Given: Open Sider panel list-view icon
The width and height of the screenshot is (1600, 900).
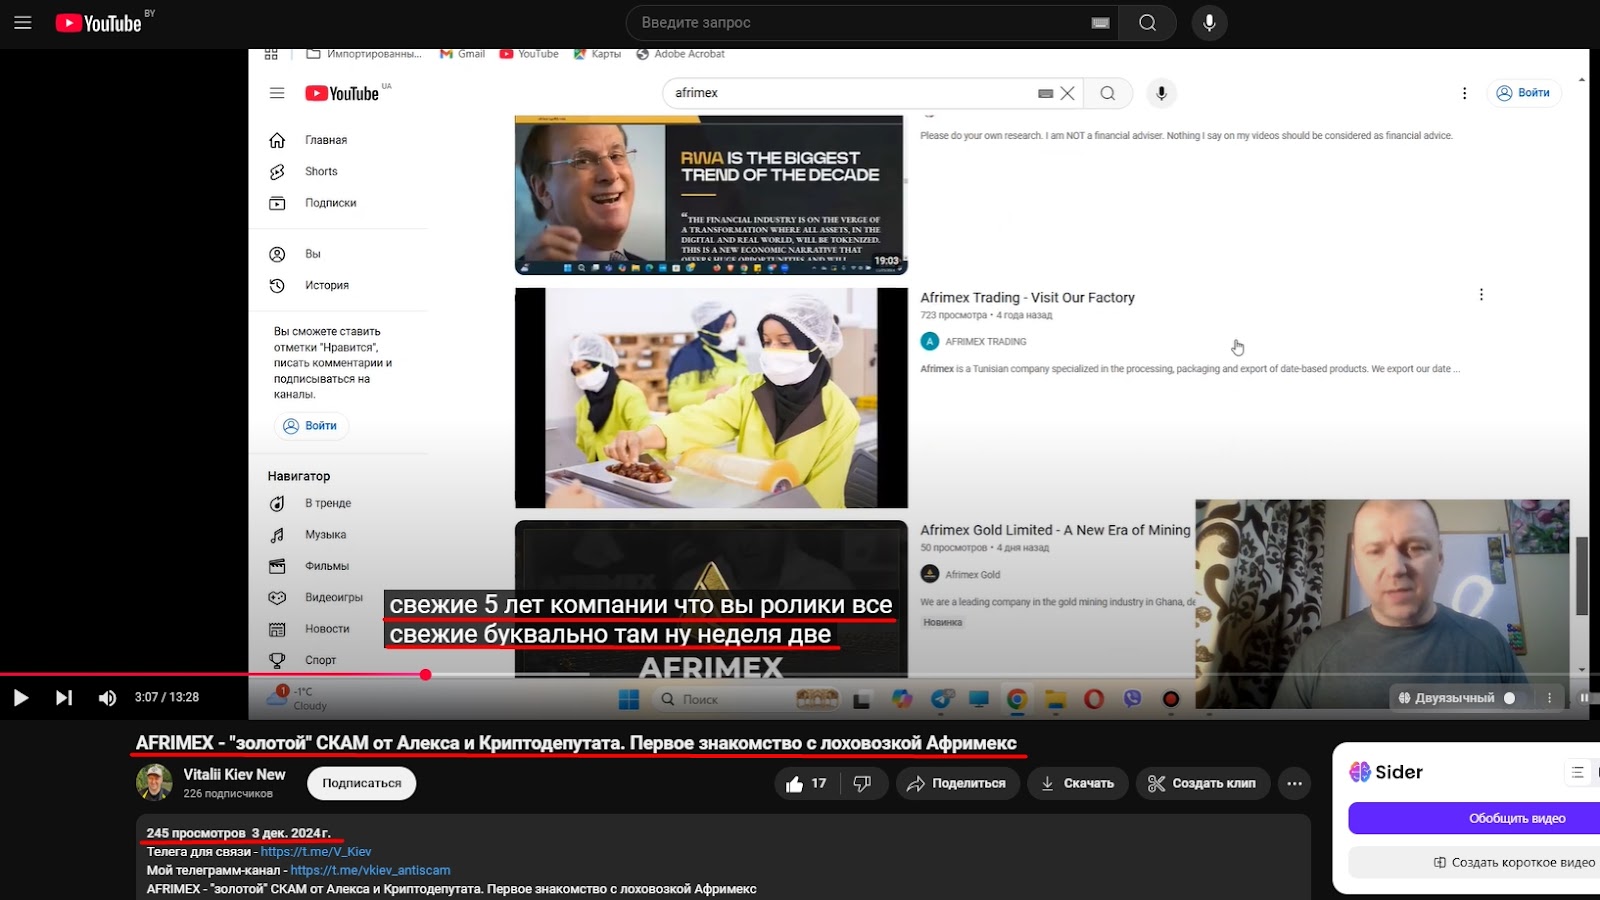Looking at the screenshot, I should point(1577,772).
